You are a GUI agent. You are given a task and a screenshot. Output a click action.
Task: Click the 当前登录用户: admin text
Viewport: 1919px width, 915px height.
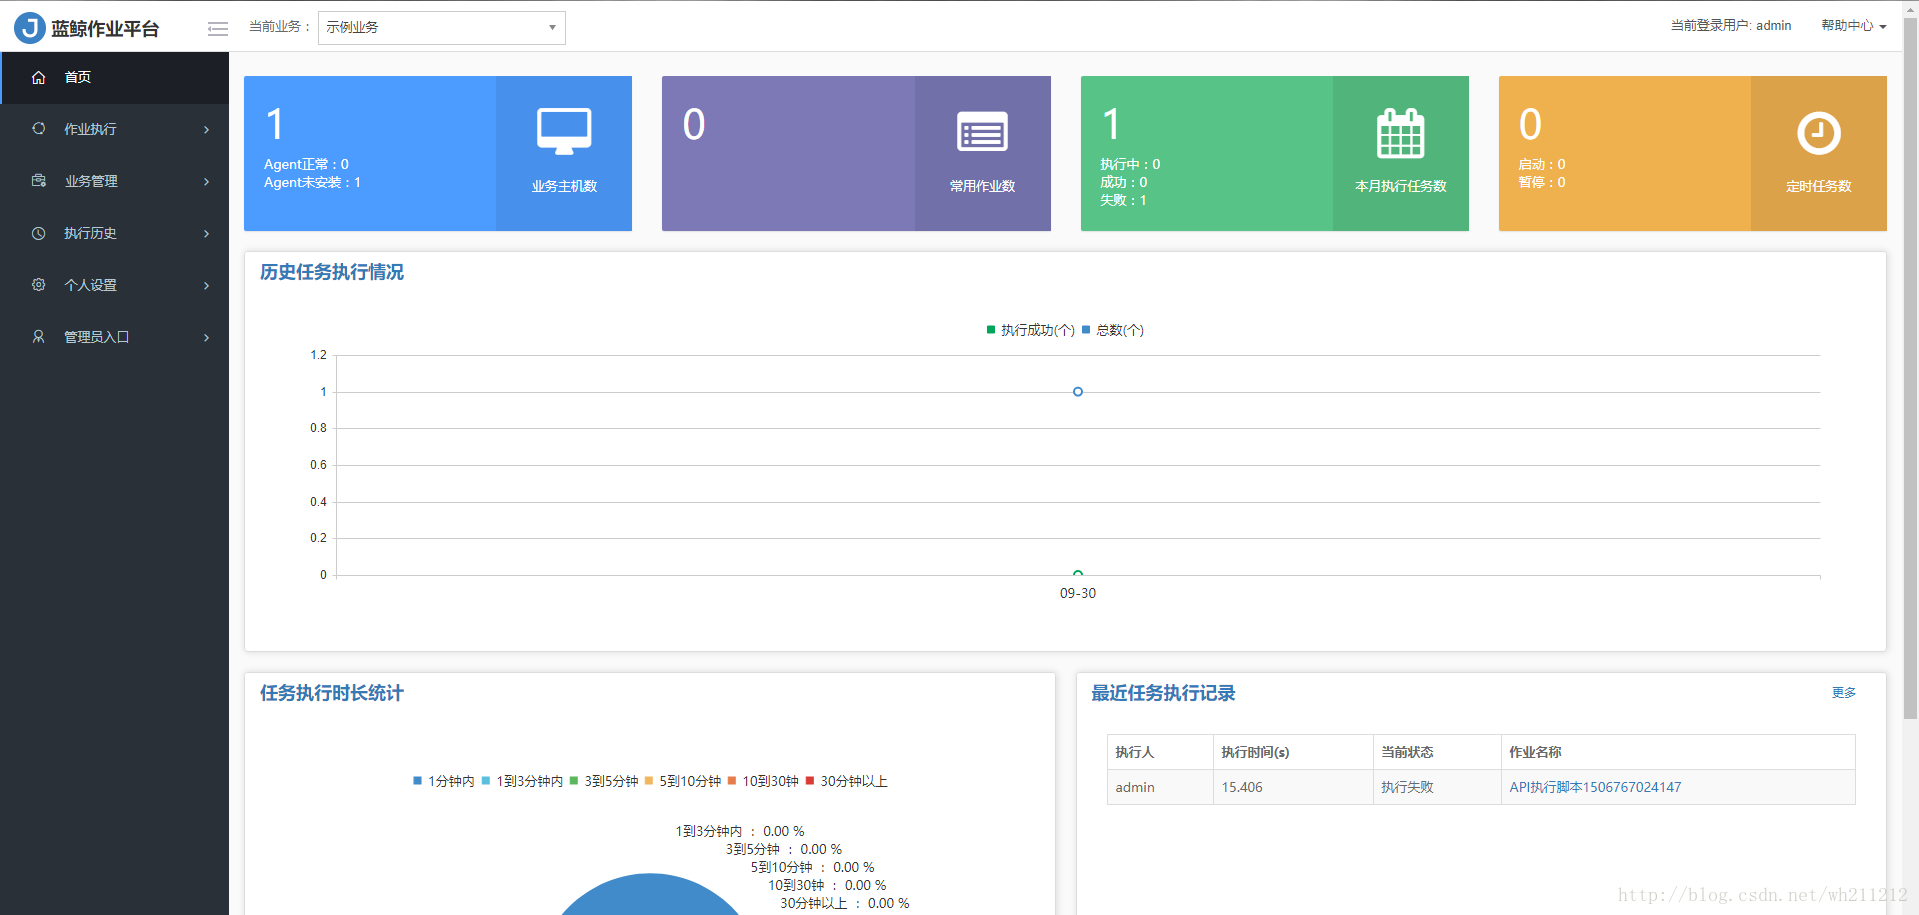pyautogui.click(x=1731, y=26)
